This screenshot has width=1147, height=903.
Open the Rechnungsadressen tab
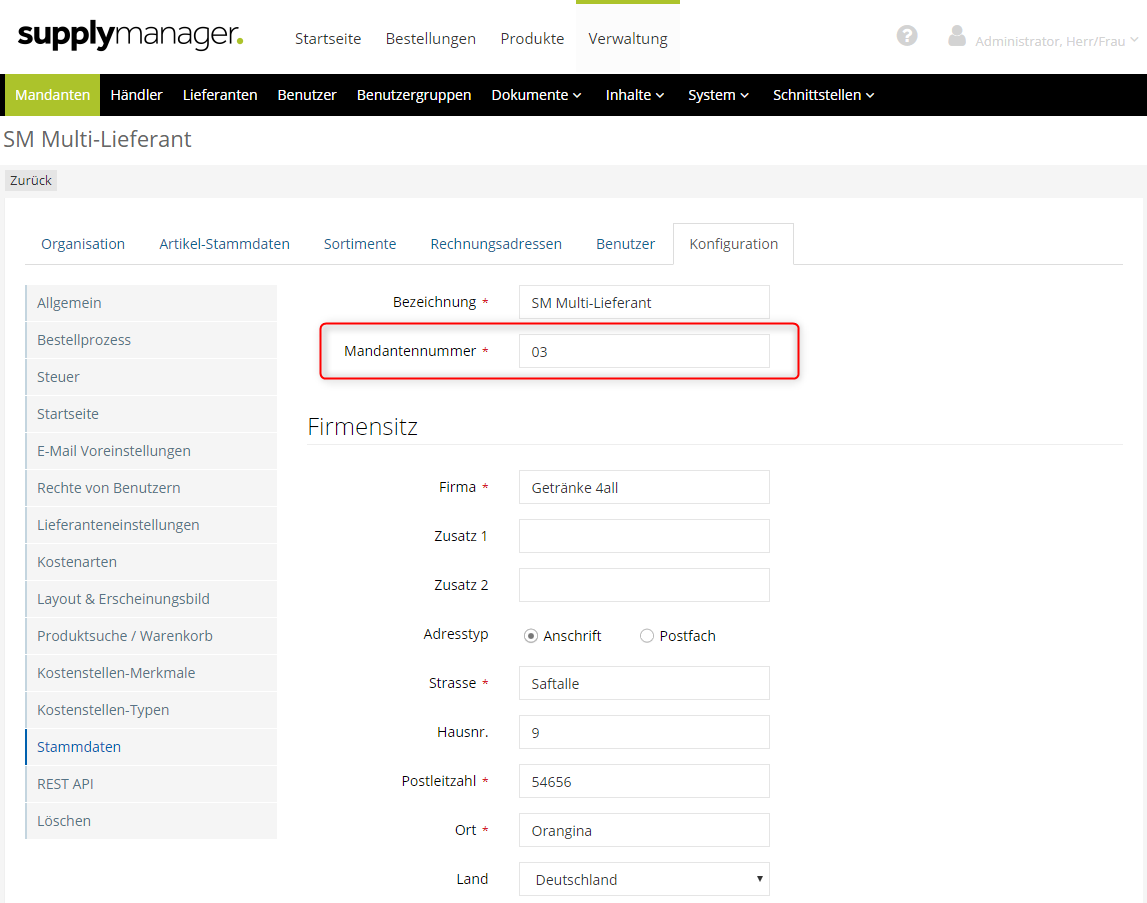click(496, 244)
